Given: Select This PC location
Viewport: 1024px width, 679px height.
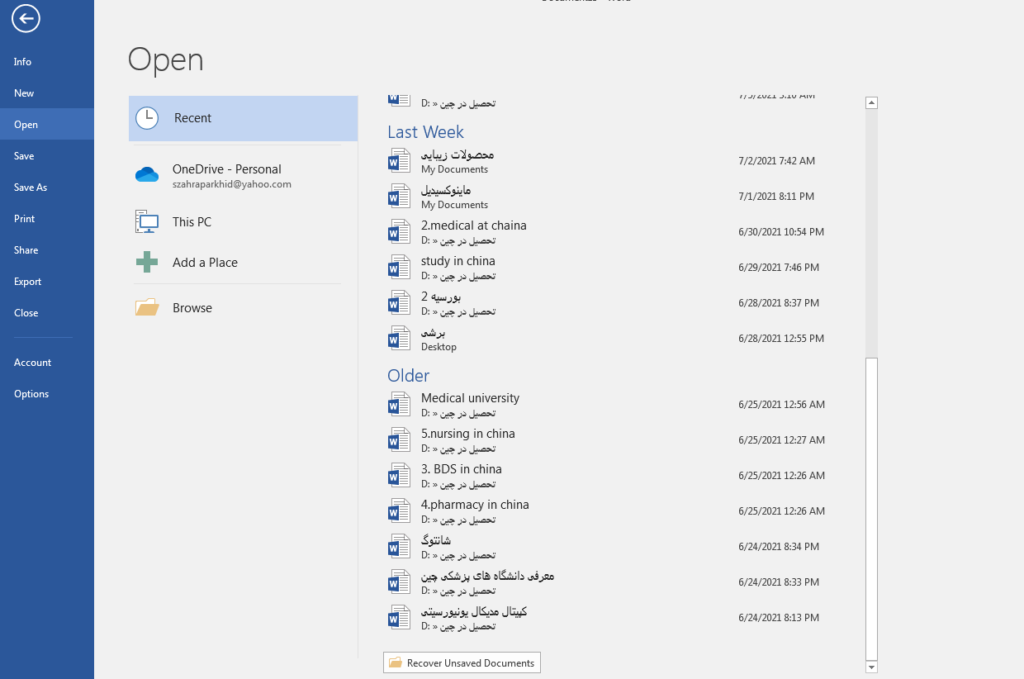Looking at the screenshot, I should tap(243, 222).
